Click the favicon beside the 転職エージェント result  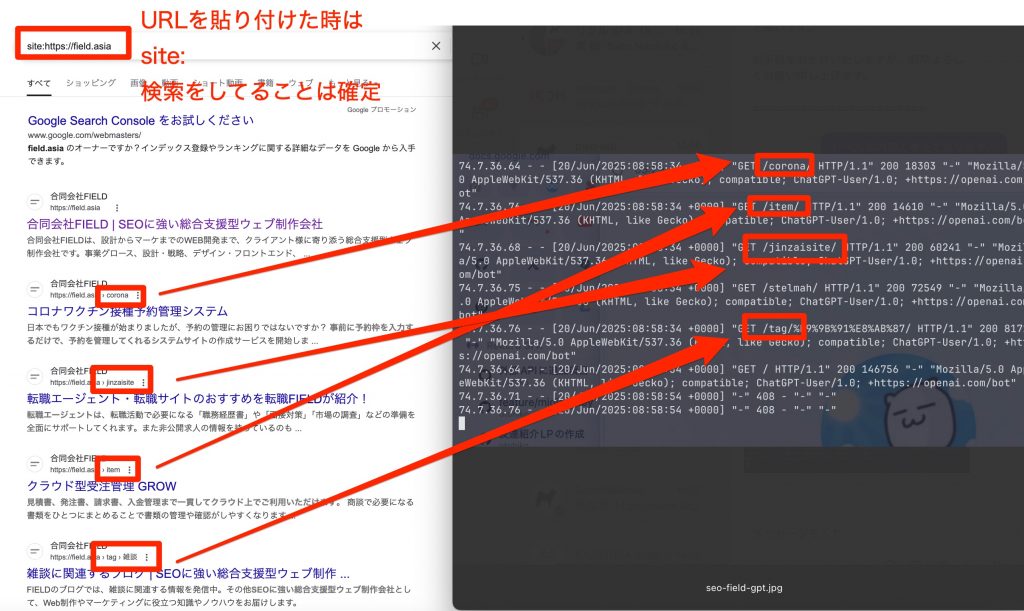click(x=35, y=377)
